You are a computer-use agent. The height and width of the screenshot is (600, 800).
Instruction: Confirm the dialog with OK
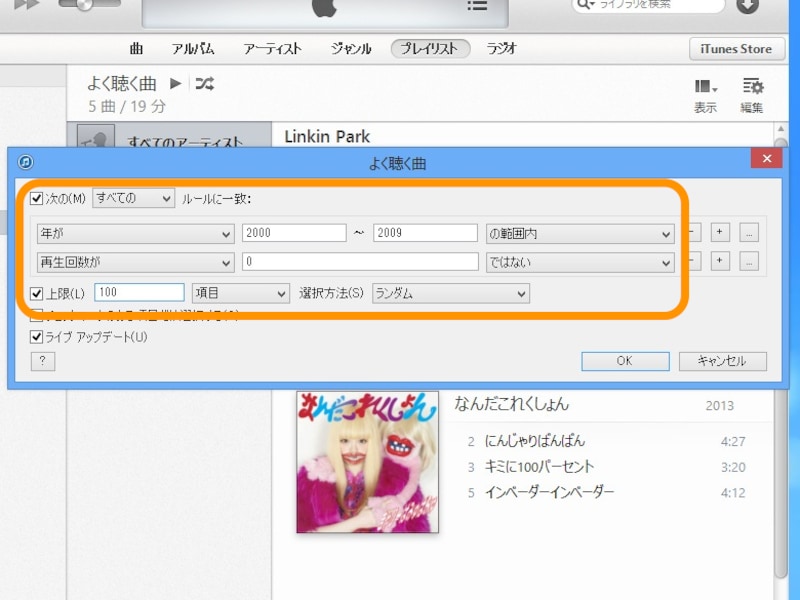click(x=626, y=361)
